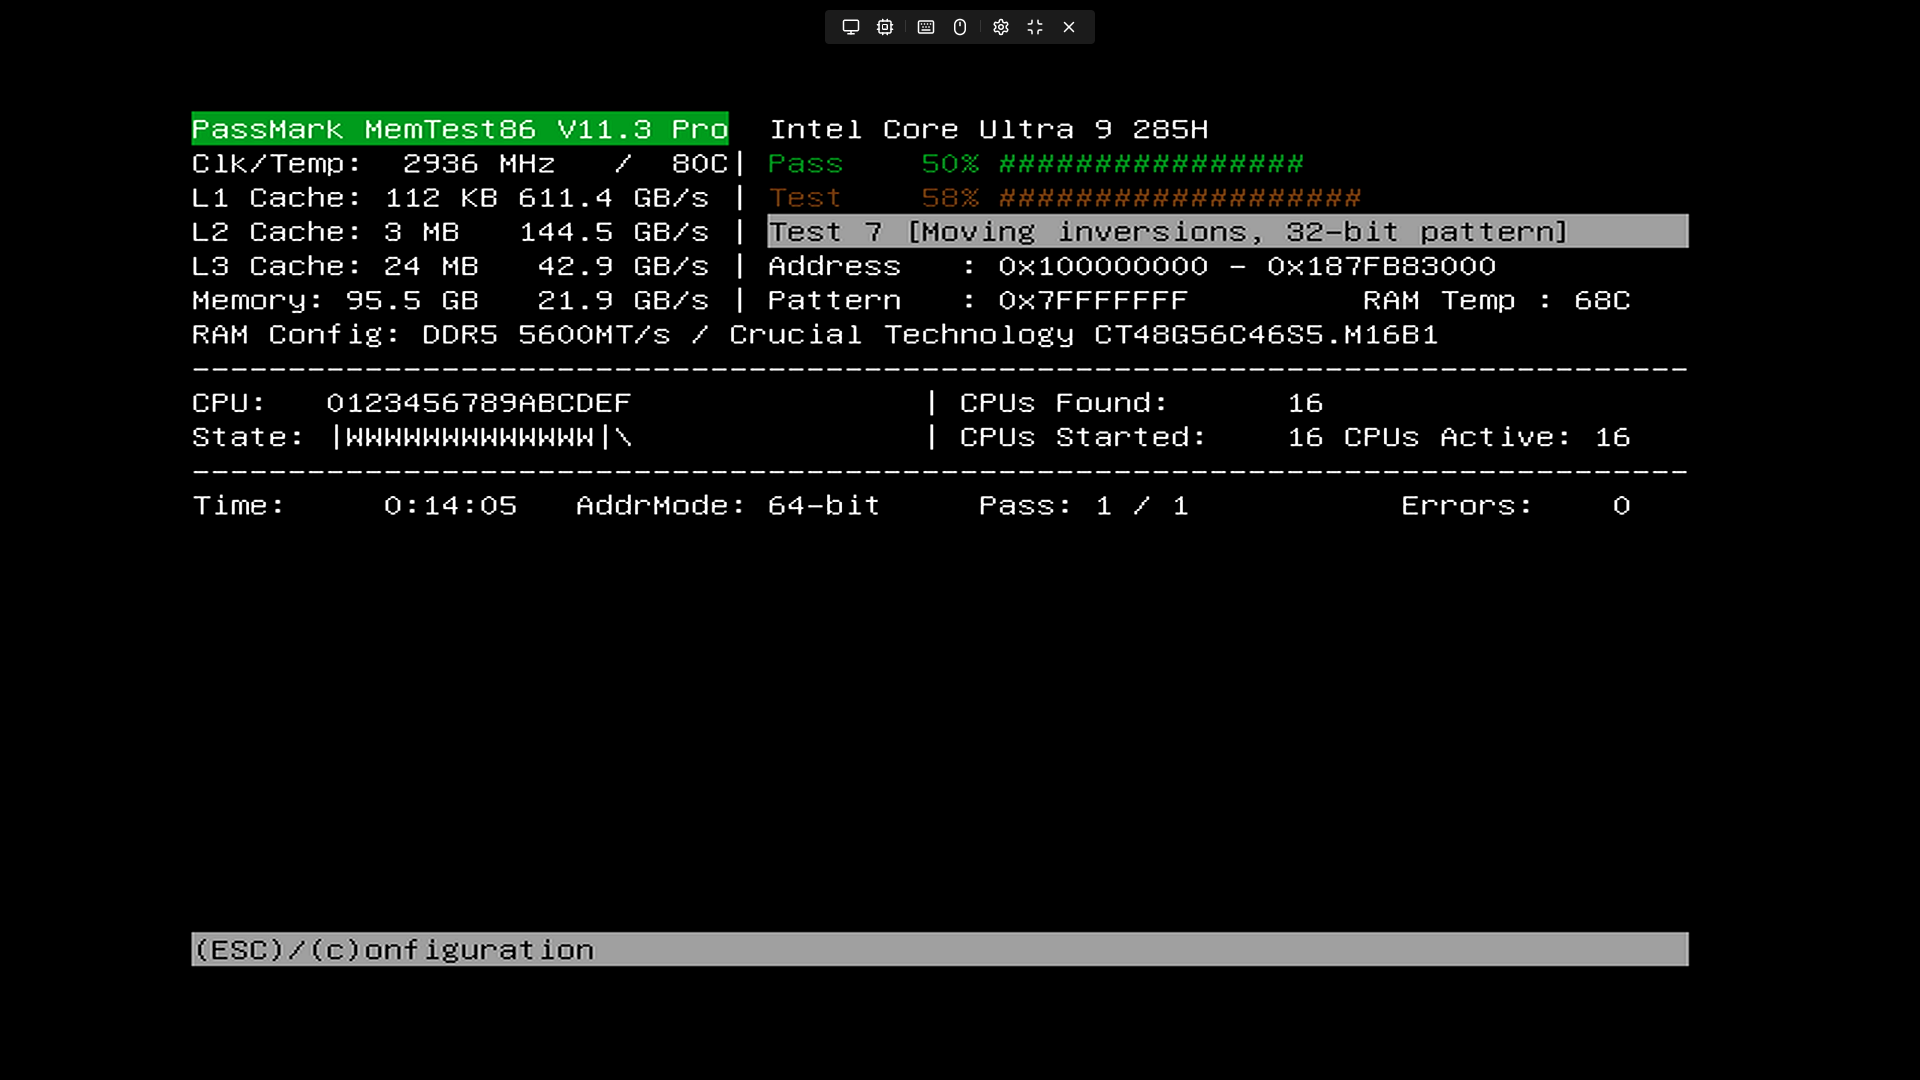1920x1080 pixels.
Task: Click the monitor display icon in toolbar
Action: pyautogui.click(x=851, y=27)
